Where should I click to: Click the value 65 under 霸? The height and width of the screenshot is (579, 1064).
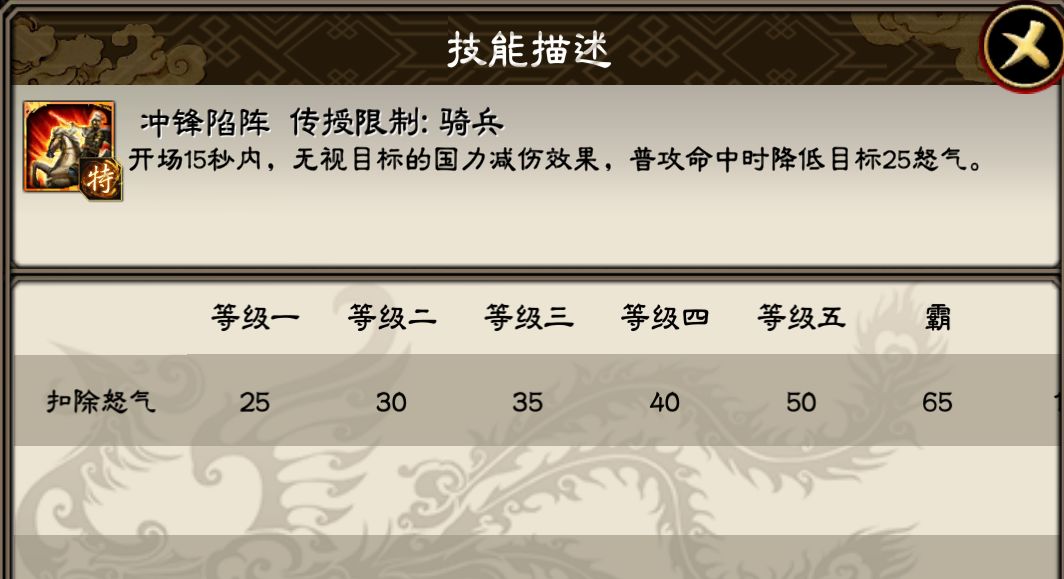click(937, 402)
